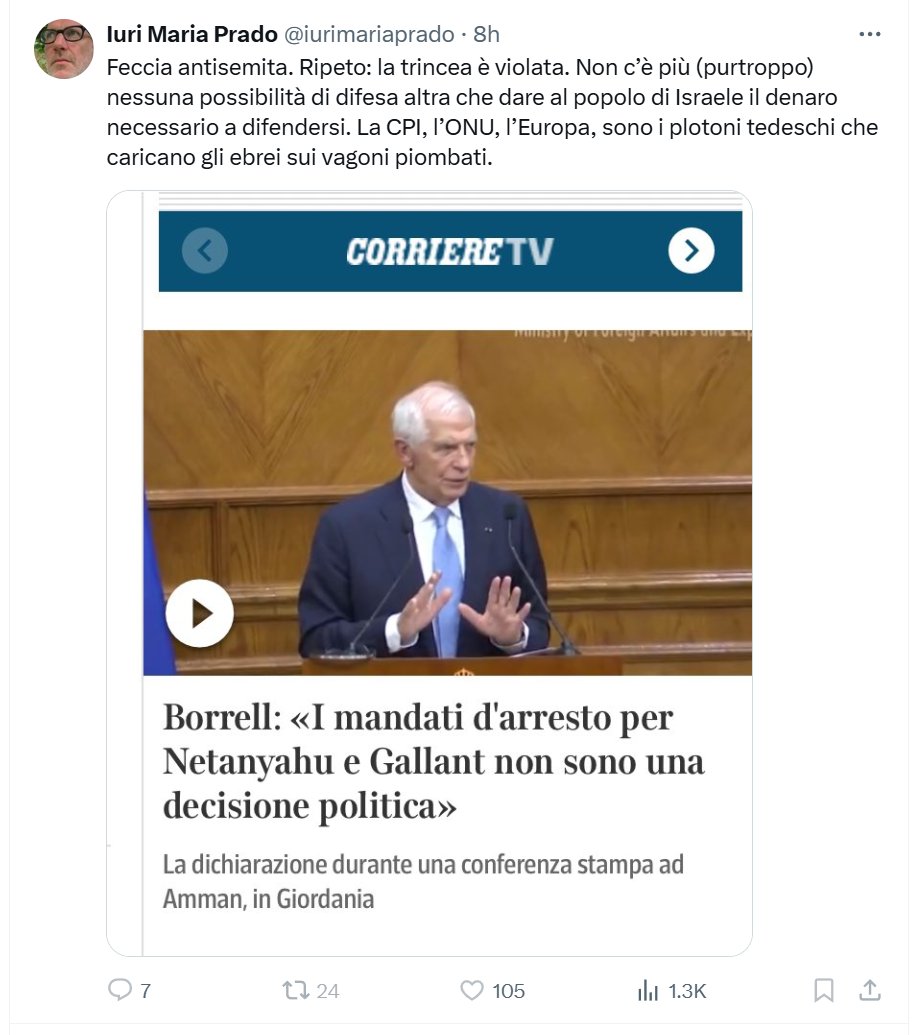Click the CORRIERE TV logo banner
Image resolution: width=924 pixels, height=1035 pixels.
[449, 251]
